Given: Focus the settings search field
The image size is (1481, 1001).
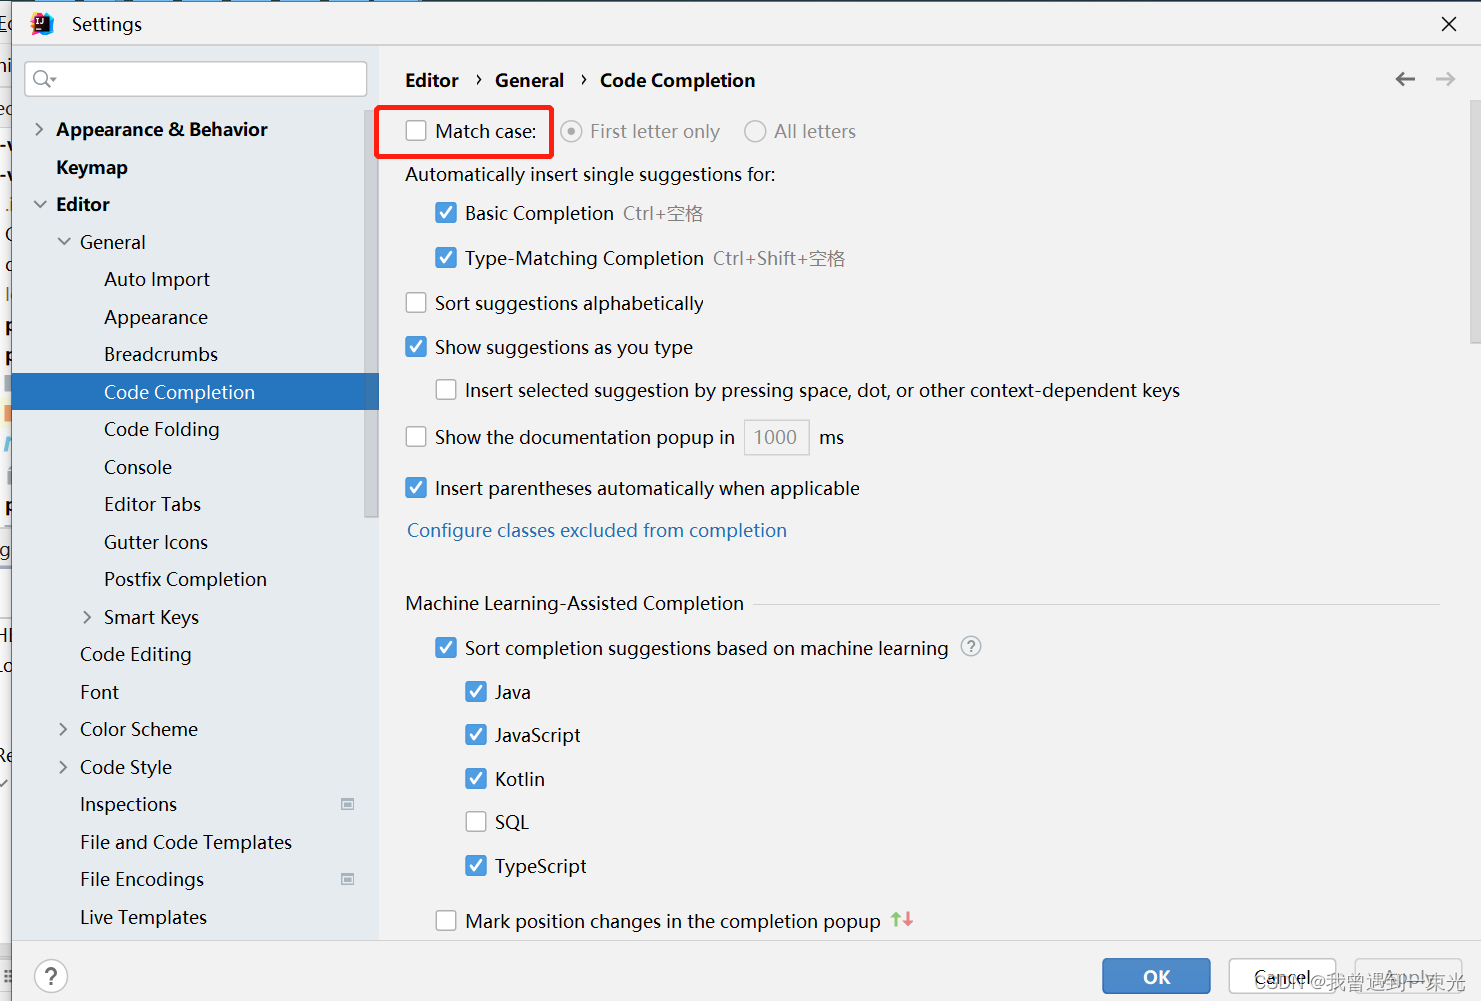Looking at the screenshot, I should [196, 79].
